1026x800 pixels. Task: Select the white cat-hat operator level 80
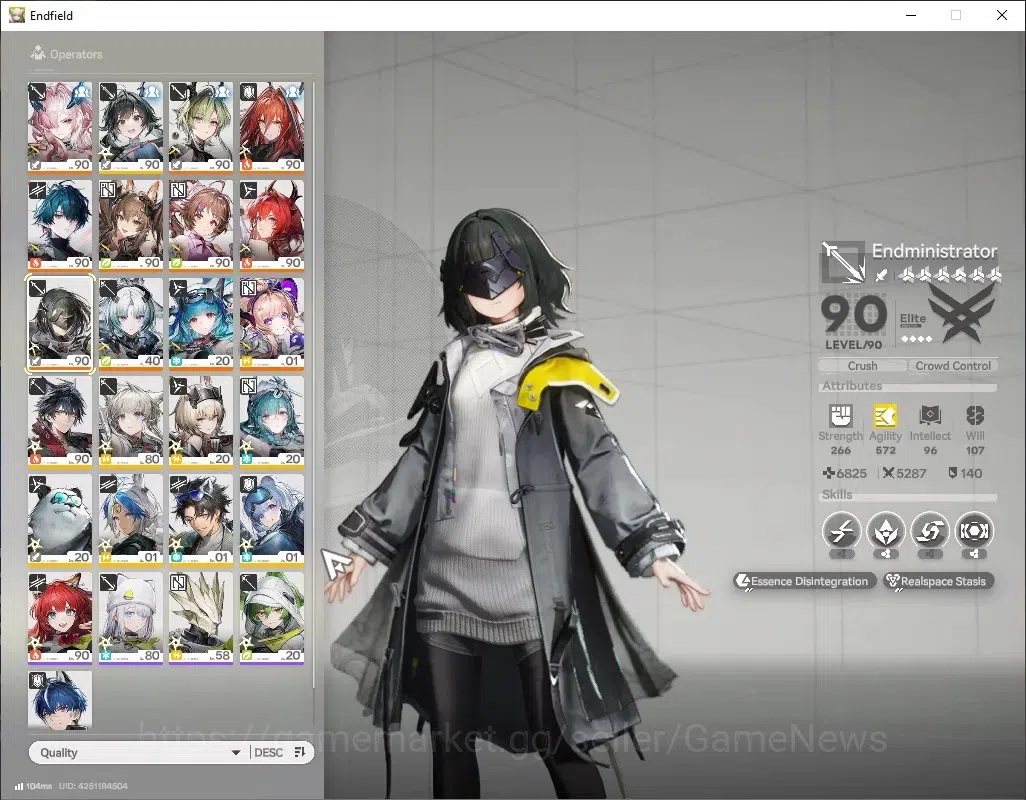130,618
